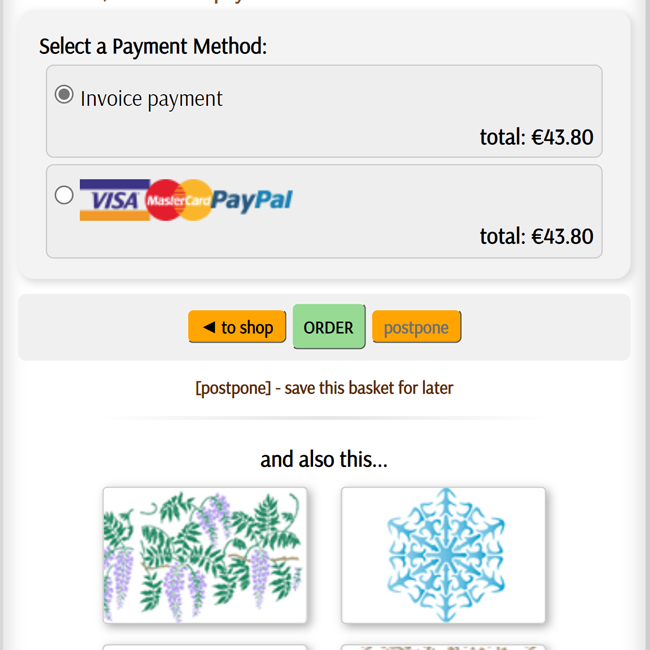Click the total €43.80 under the card logos

click(536, 236)
